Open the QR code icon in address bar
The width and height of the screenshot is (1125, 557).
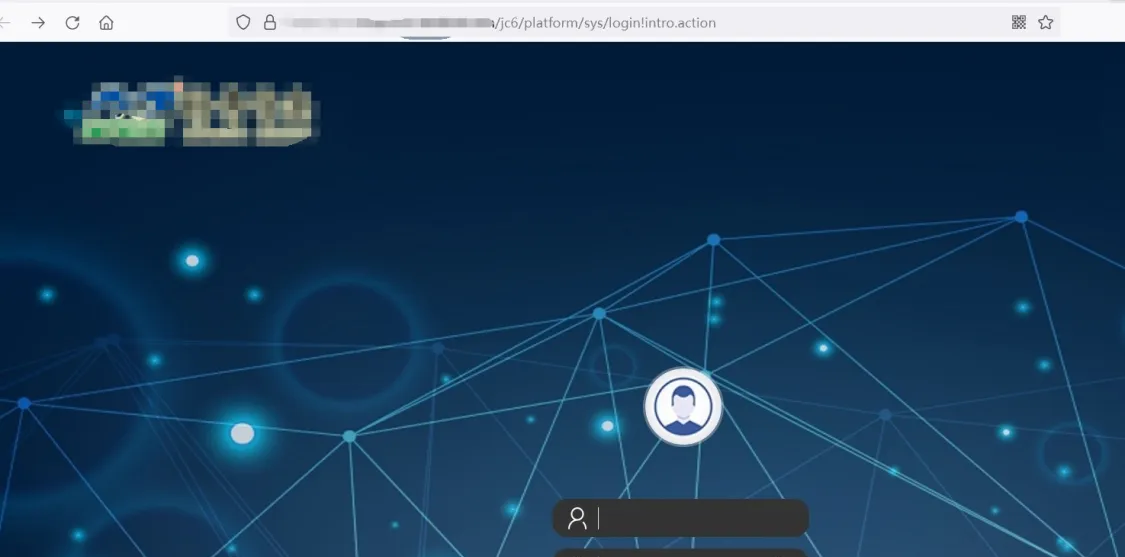tap(1019, 22)
